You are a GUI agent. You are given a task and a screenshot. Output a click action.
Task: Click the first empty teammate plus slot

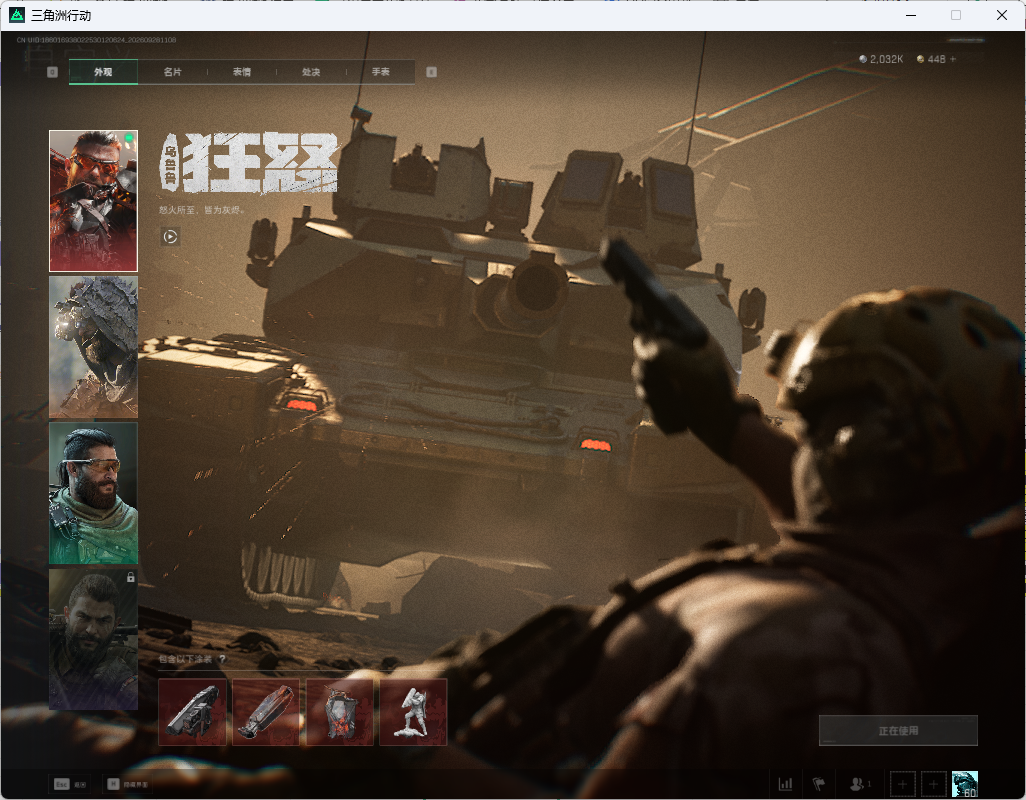902,784
